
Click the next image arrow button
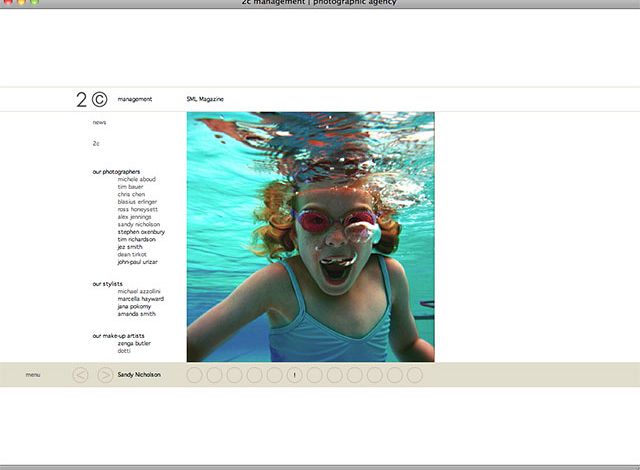tap(105, 375)
